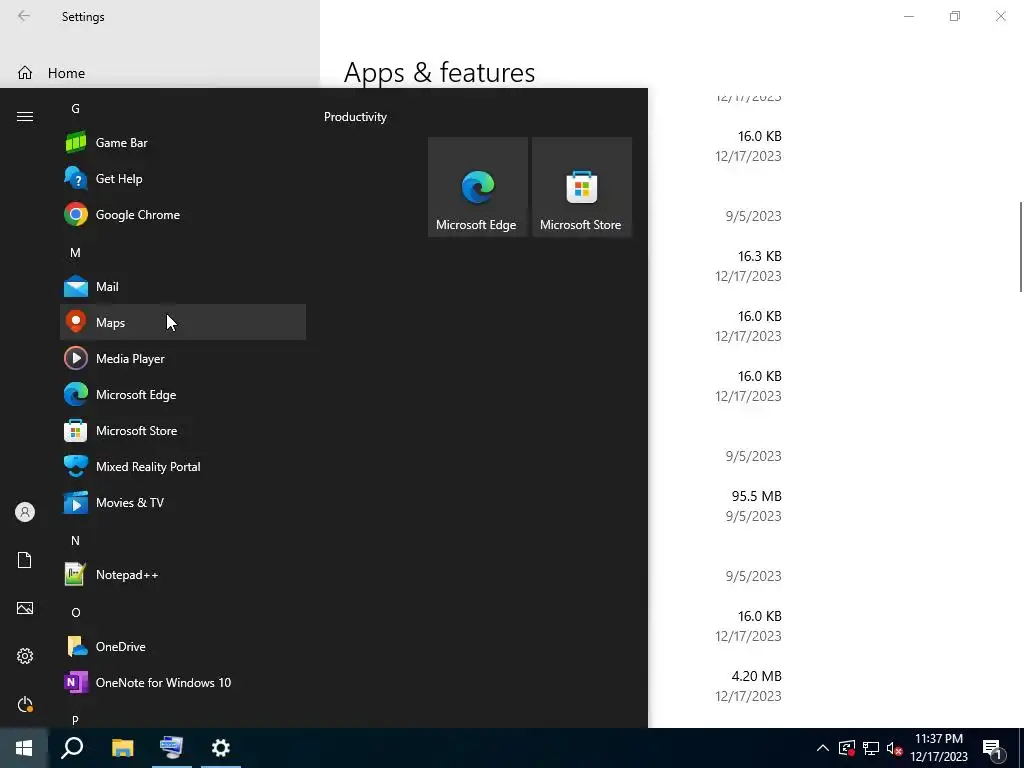This screenshot has width=1024, height=768.
Task: Click the Windows Start button
Action: point(24,748)
